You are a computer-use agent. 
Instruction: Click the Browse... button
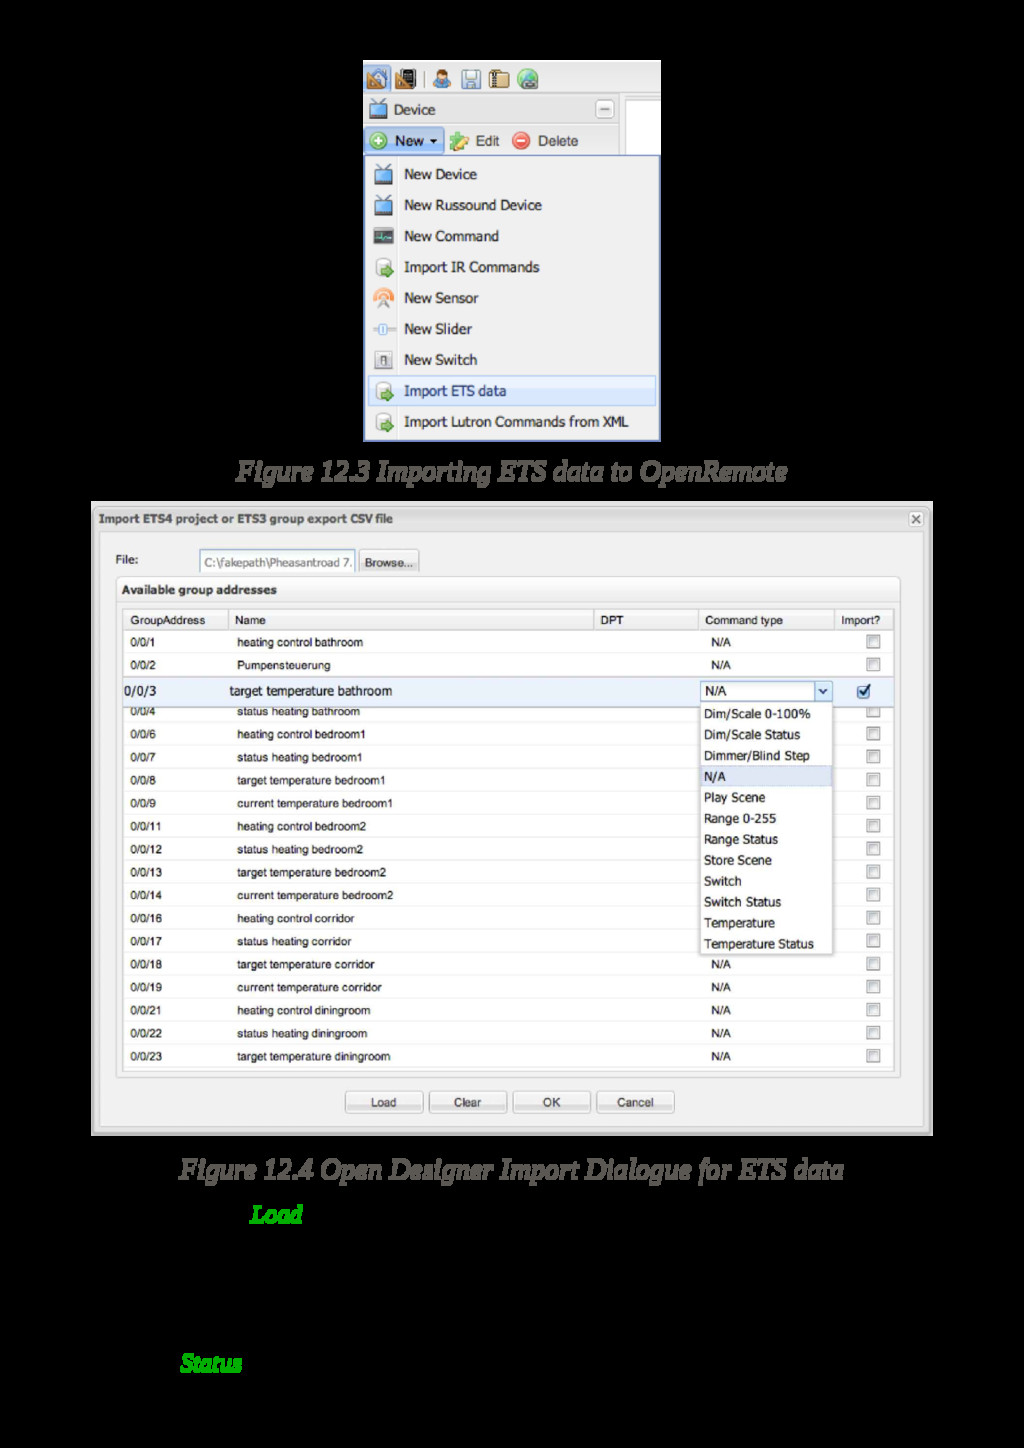pos(389,562)
